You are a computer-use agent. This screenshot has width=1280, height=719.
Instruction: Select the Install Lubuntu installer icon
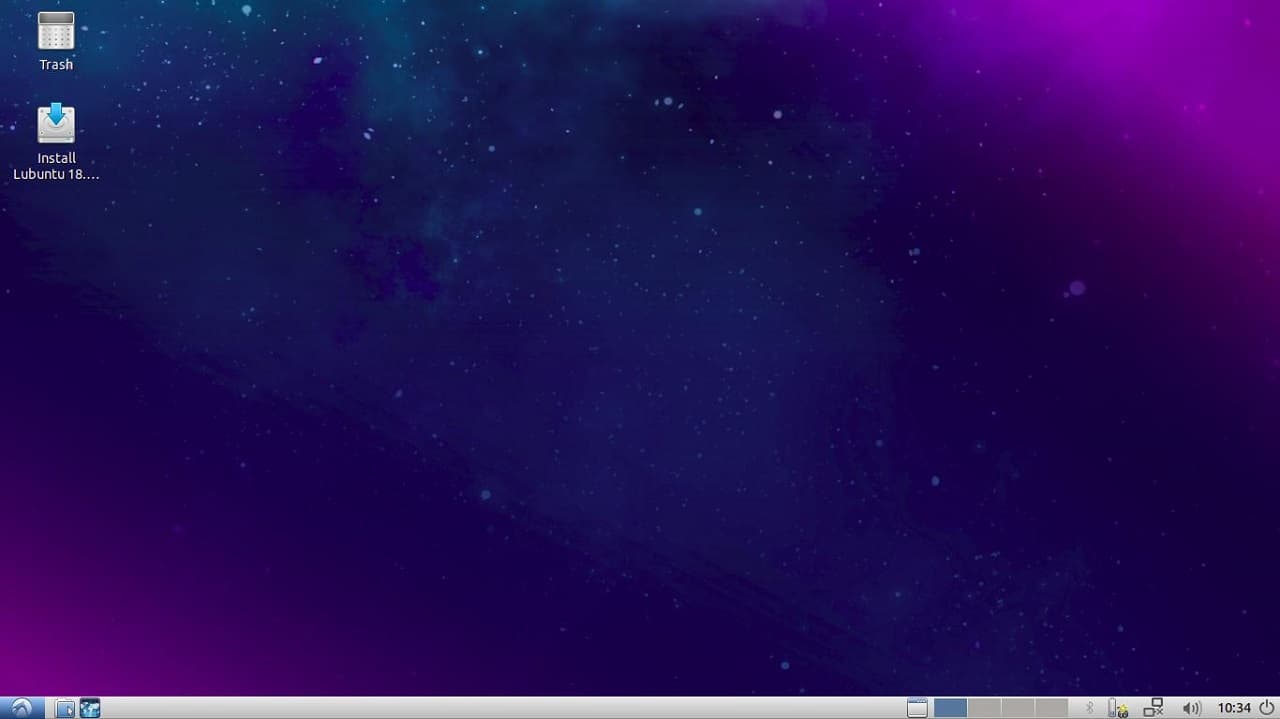pyautogui.click(x=56, y=124)
